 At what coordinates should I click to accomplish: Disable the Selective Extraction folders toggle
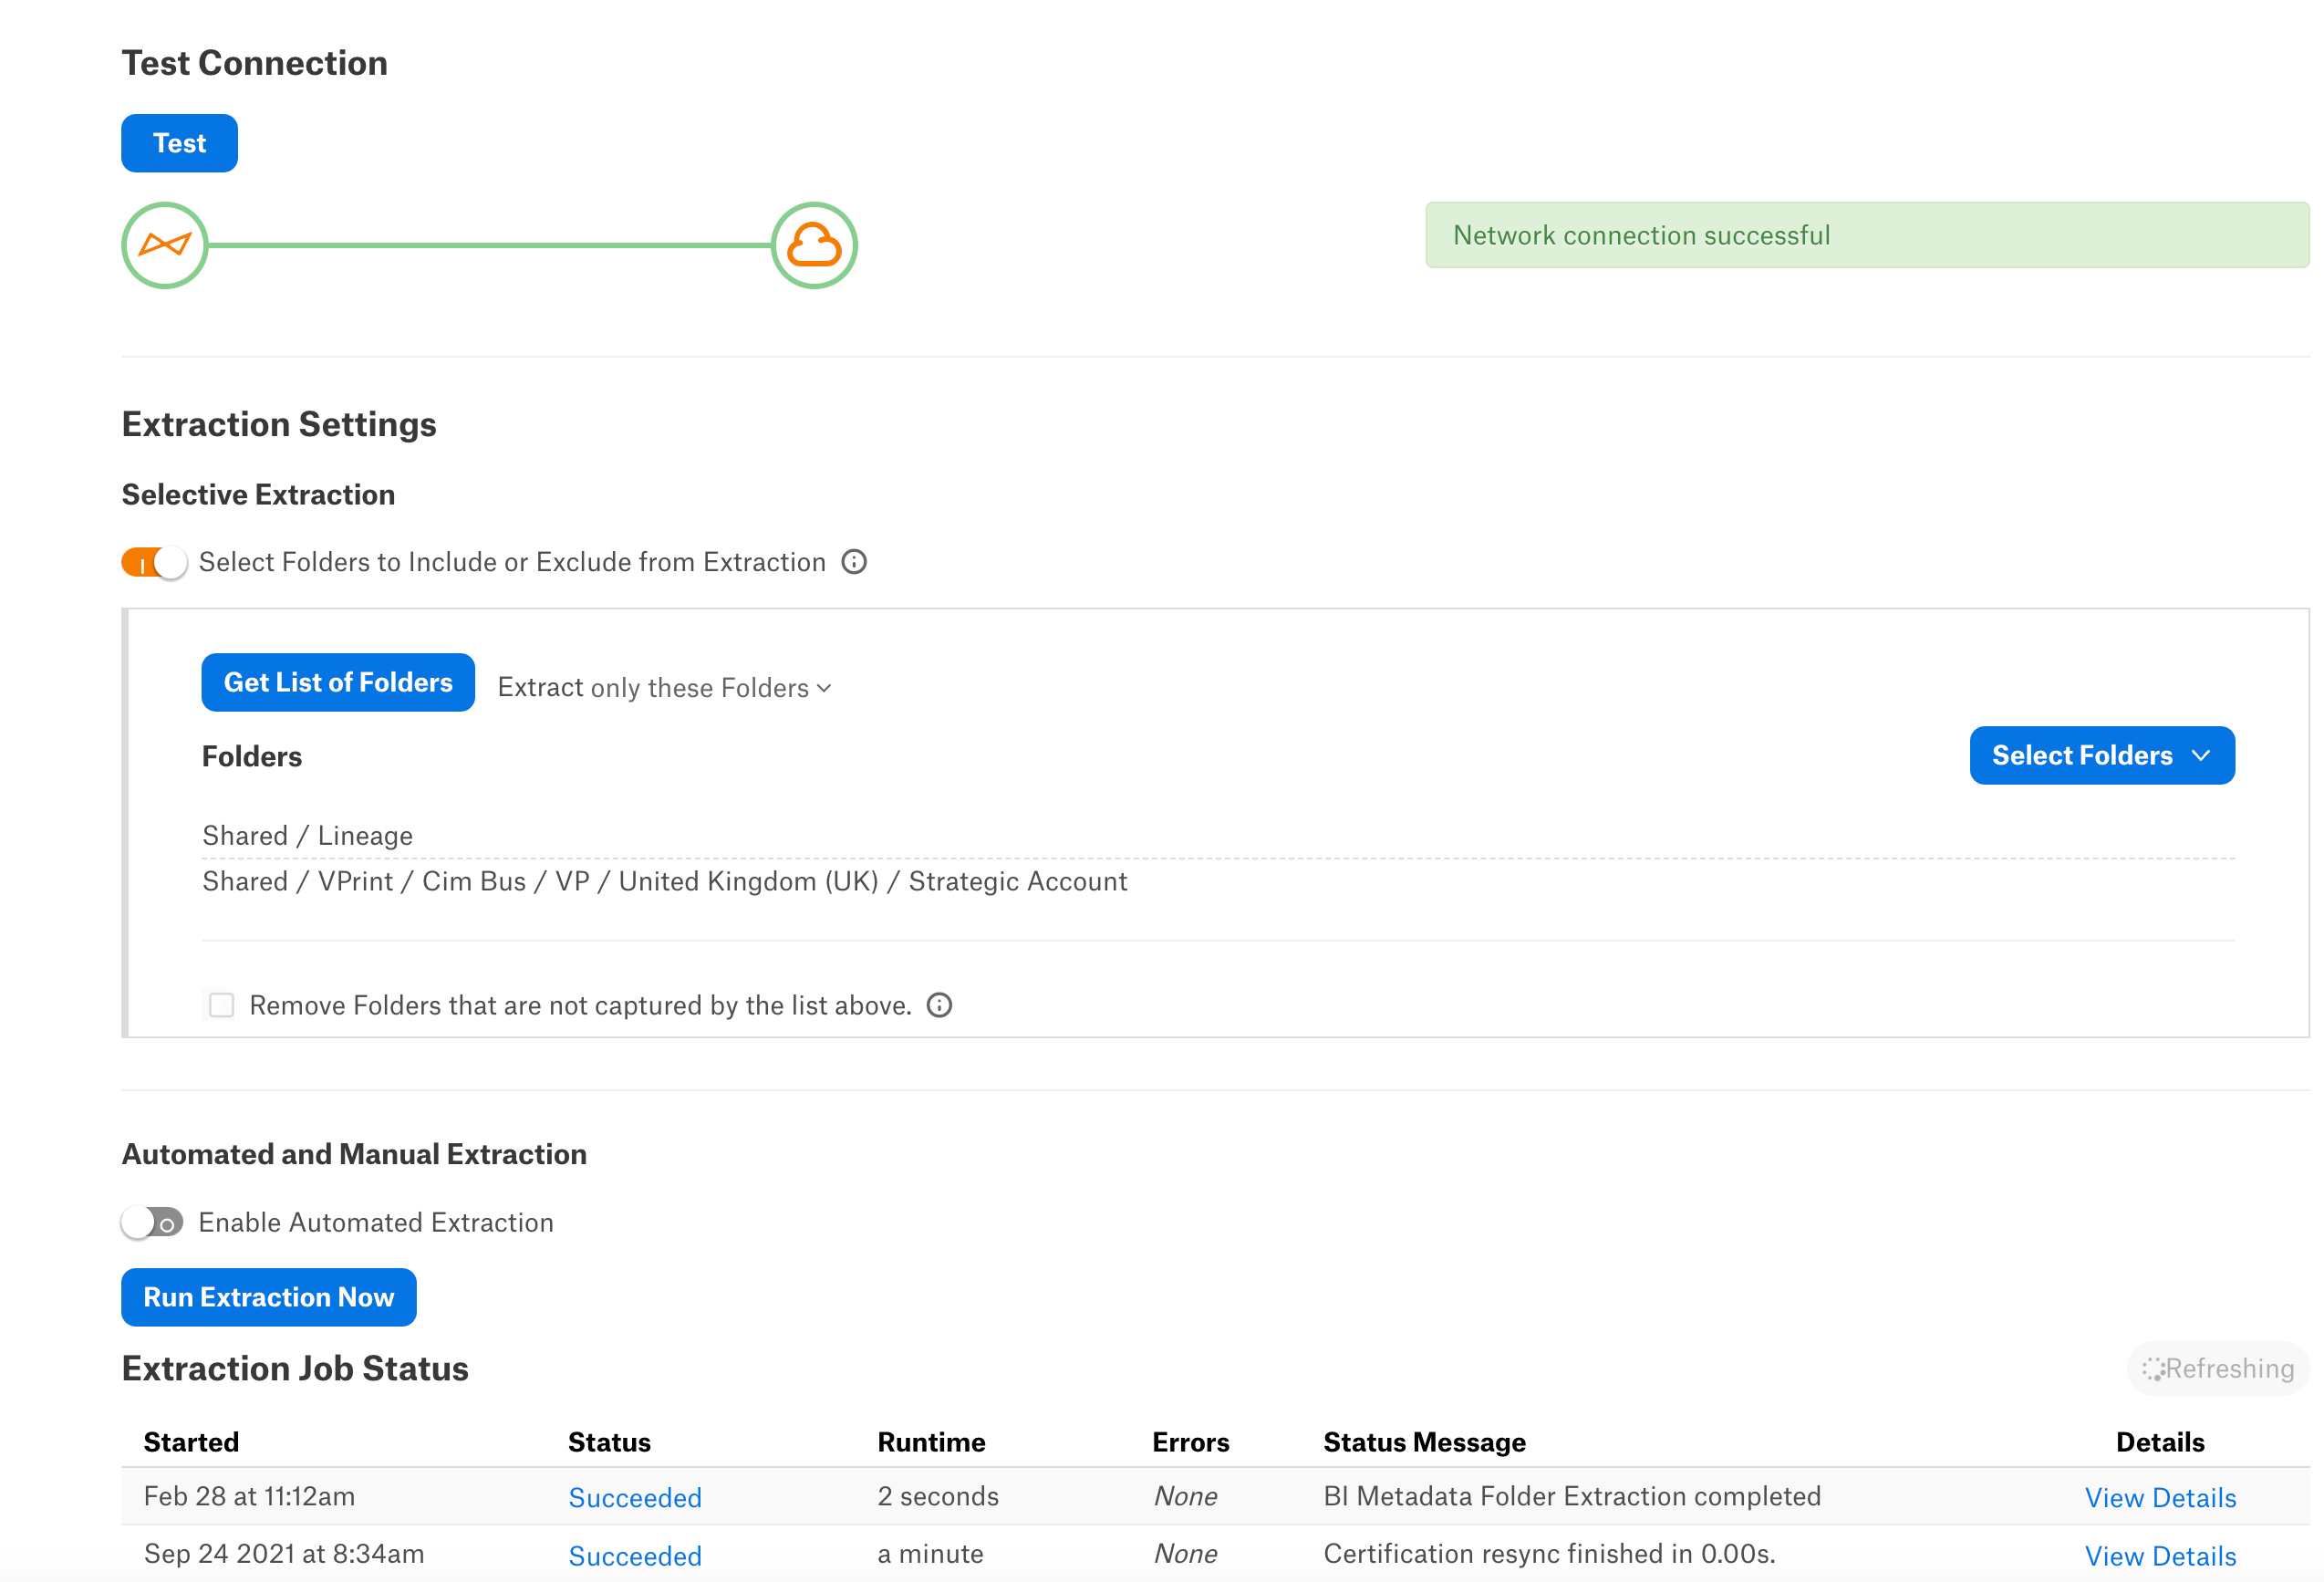click(154, 562)
